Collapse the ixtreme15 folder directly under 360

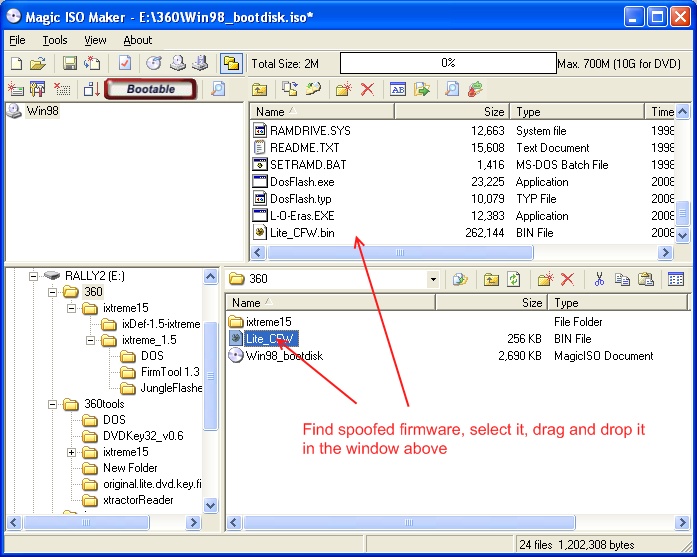(x=71, y=308)
